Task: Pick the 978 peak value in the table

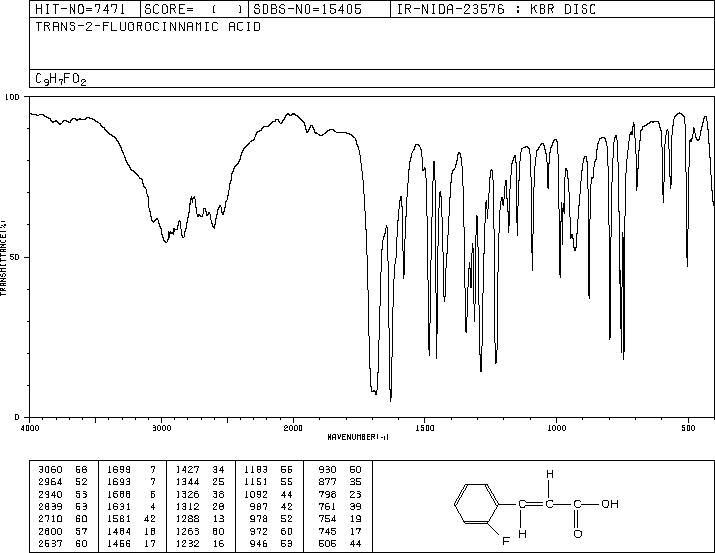Action: [x=259, y=519]
